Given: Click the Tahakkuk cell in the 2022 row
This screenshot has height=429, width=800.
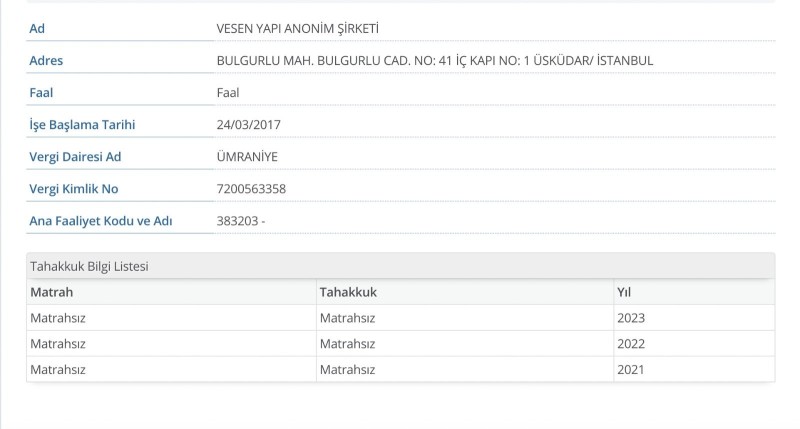Looking at the screenshot, I should [347, 344].
